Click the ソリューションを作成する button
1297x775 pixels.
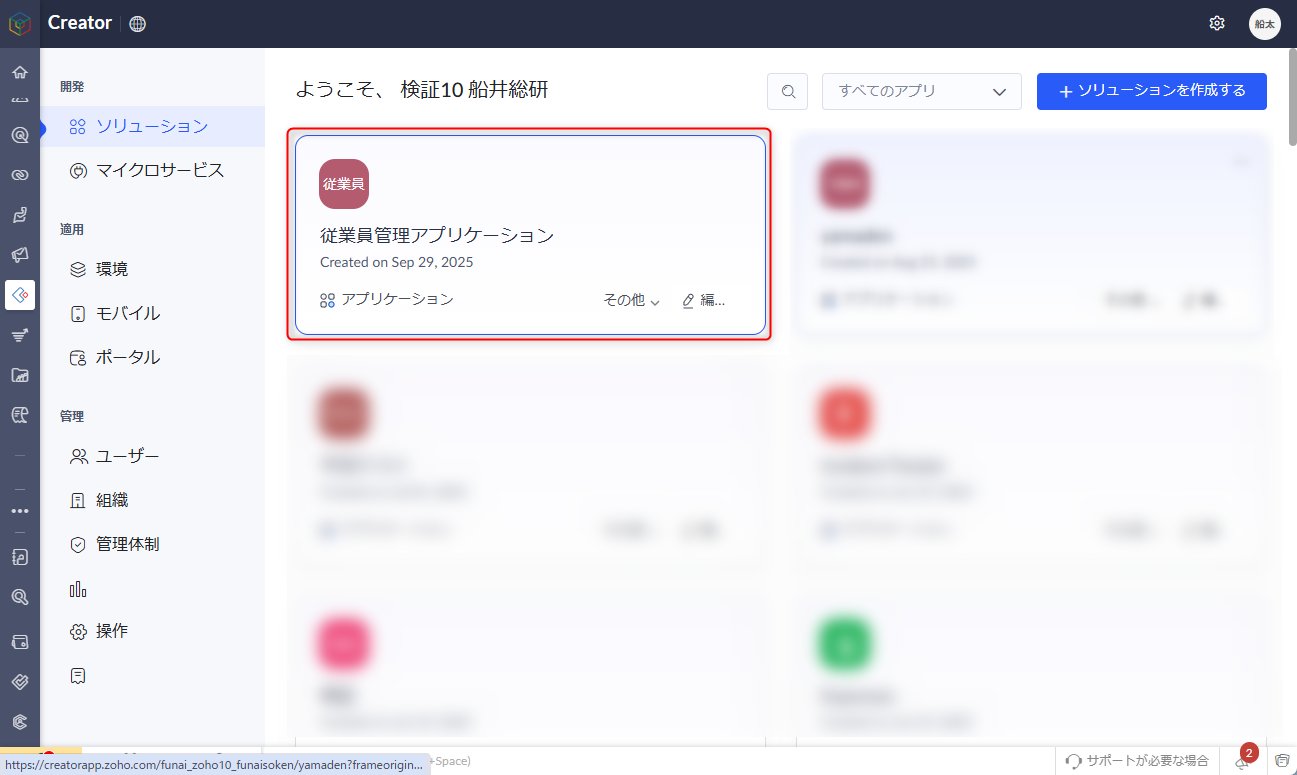point(1151,91)
